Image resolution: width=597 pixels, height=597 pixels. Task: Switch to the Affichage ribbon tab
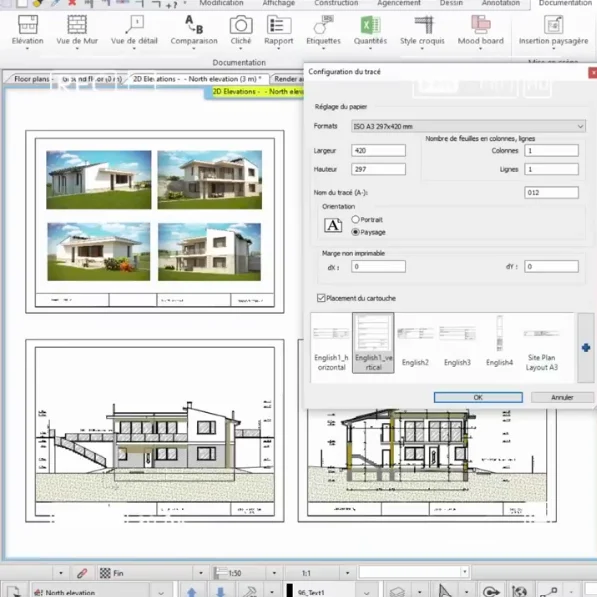pos(279,3)
